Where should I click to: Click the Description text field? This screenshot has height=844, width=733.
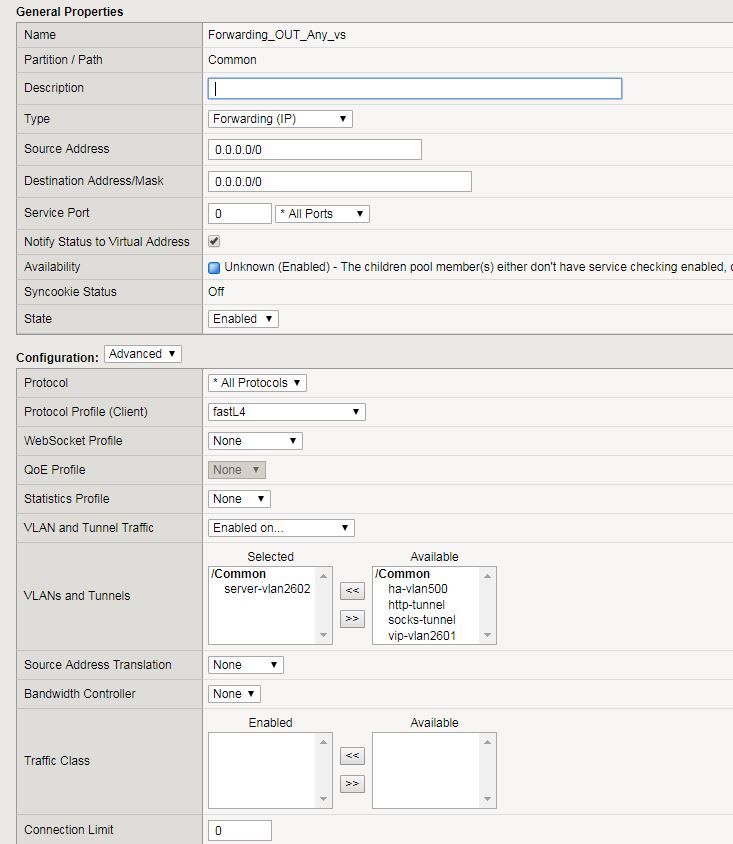click(414, 88)
